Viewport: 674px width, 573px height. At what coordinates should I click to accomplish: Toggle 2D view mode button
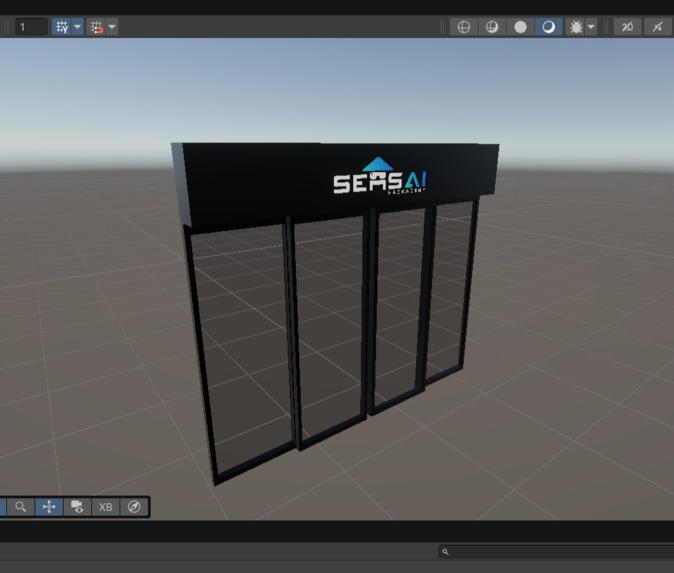click(627, 27)
